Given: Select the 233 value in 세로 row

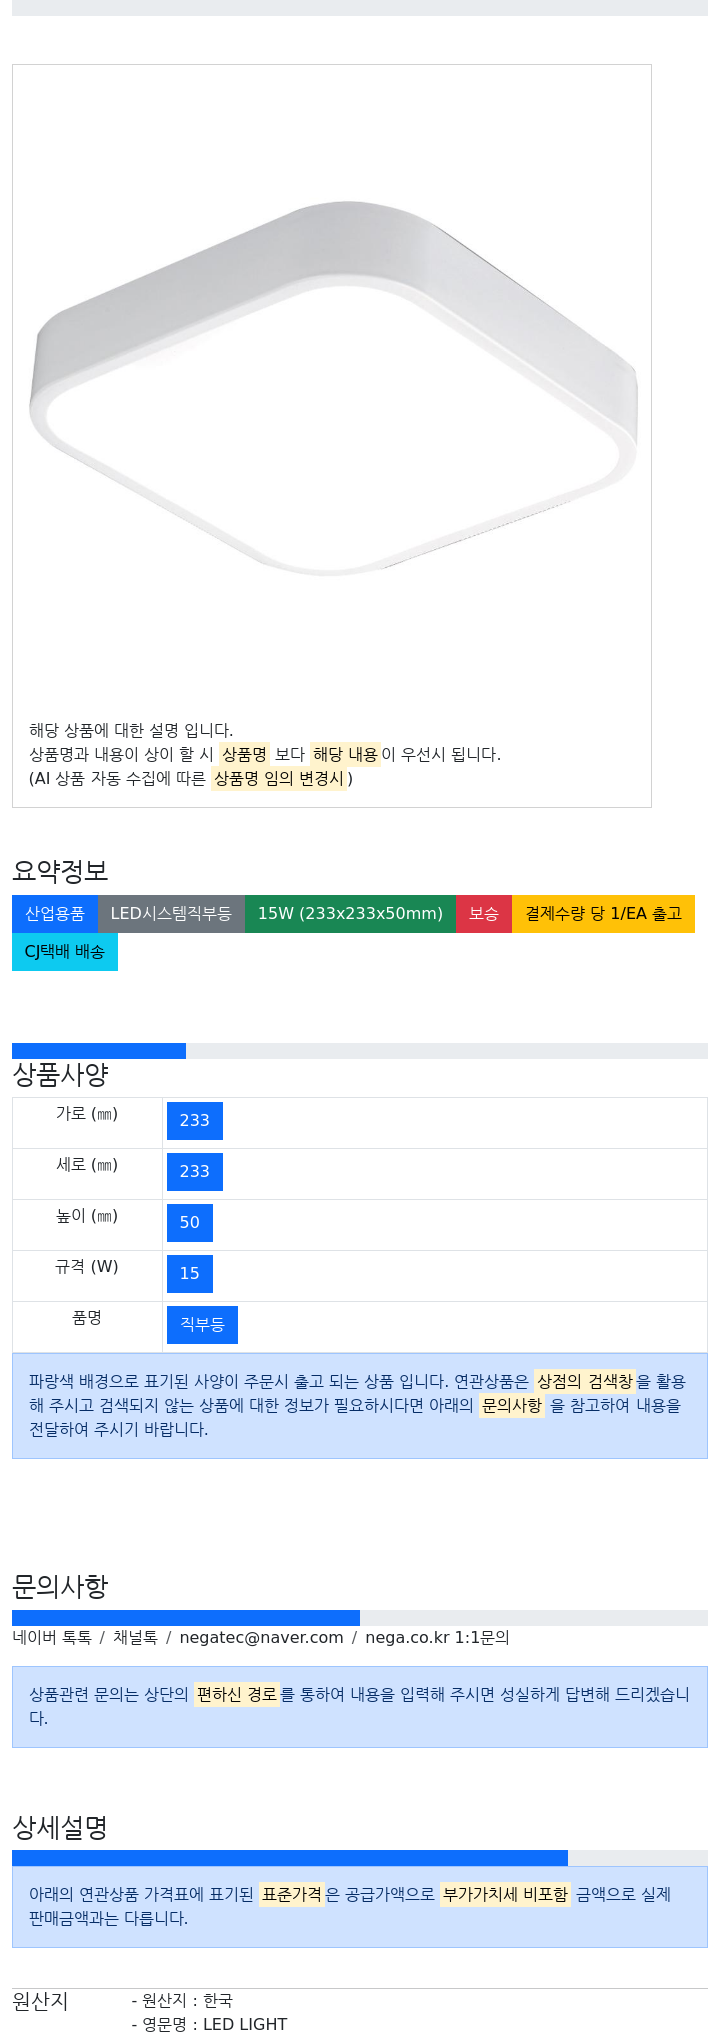Looking at the screenshot, I should coord(195,1172).
